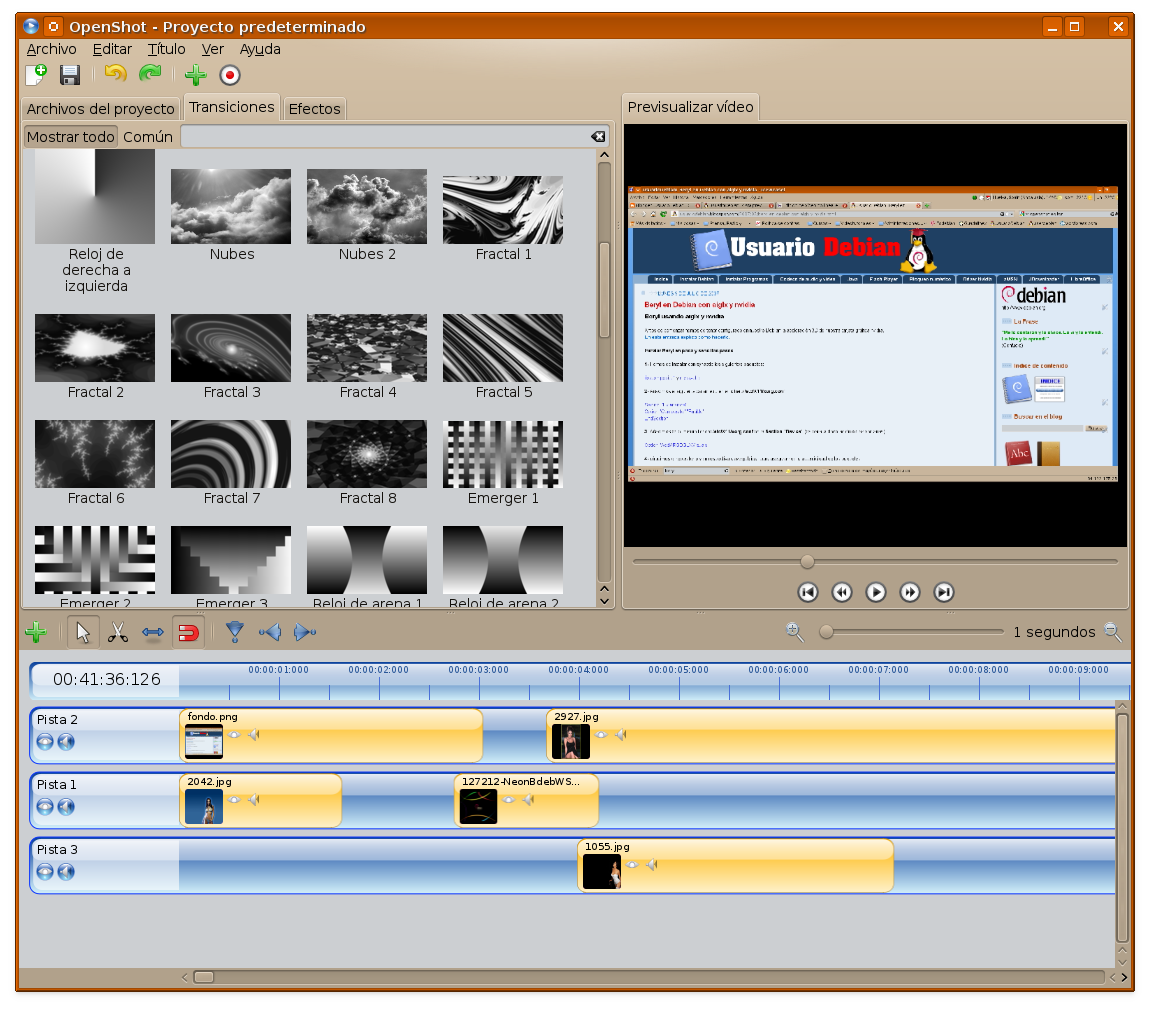Undo the last action with yellow arrow
The height and width of the screenshot is (1010, 1150).
115,74
